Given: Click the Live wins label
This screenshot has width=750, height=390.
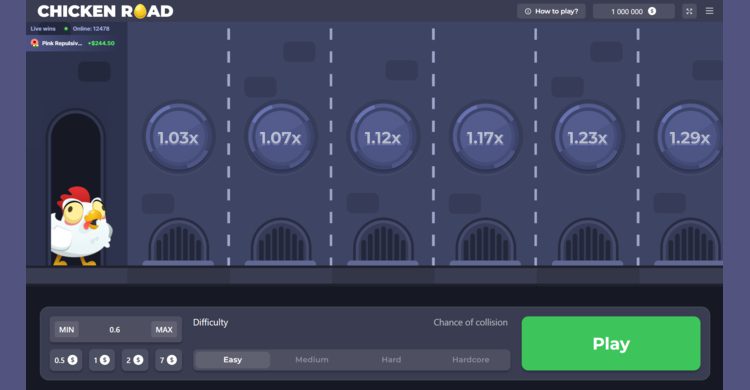Looking at the screenshot, I should (43, 29).
